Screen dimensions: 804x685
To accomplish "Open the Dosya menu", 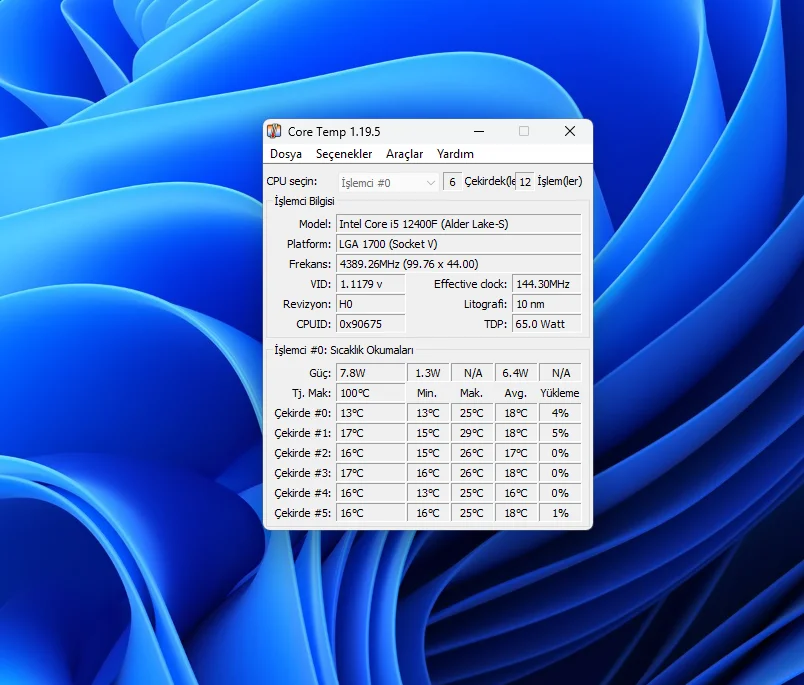I will point(286,154).
